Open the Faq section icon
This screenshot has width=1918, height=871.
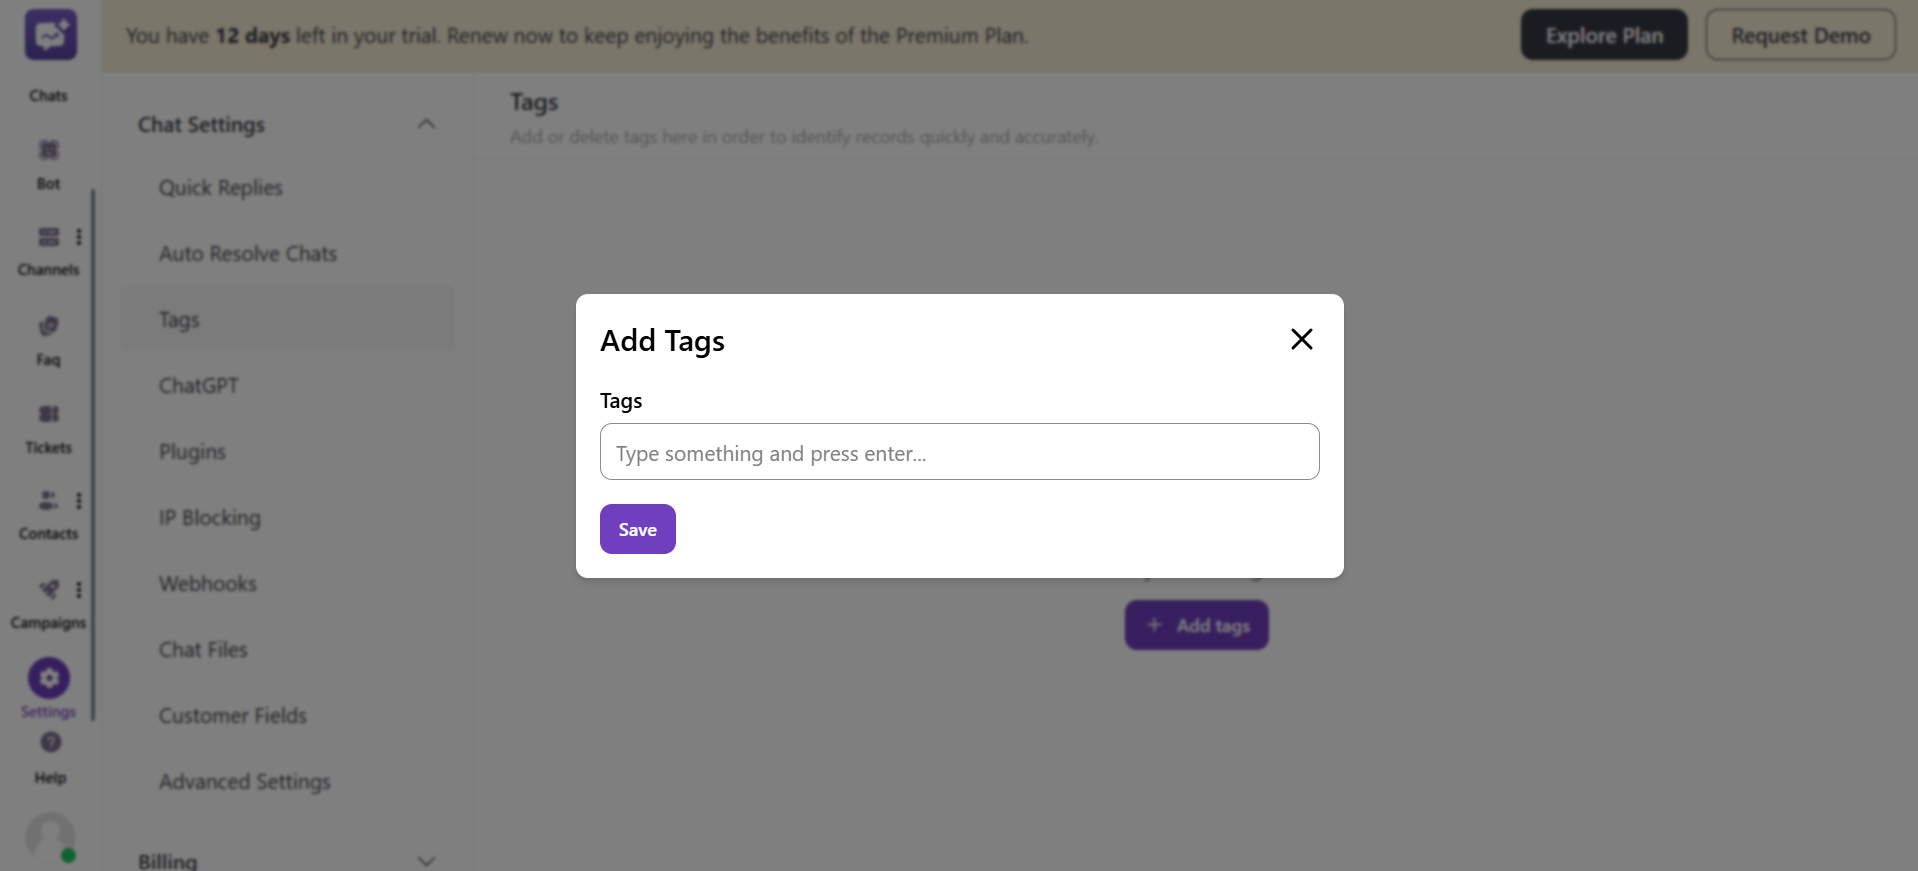click(x=48, y=325)
